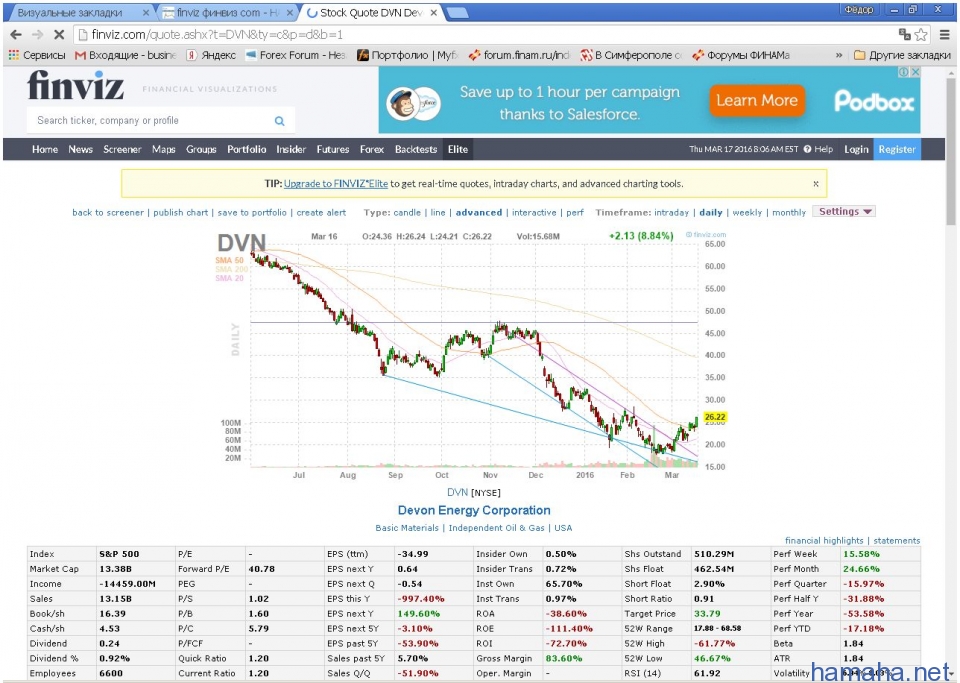Click the Login link
Image resolution: width=960 pixels, height=683 pixels.
pyautogui.click(x=856, y=149)
